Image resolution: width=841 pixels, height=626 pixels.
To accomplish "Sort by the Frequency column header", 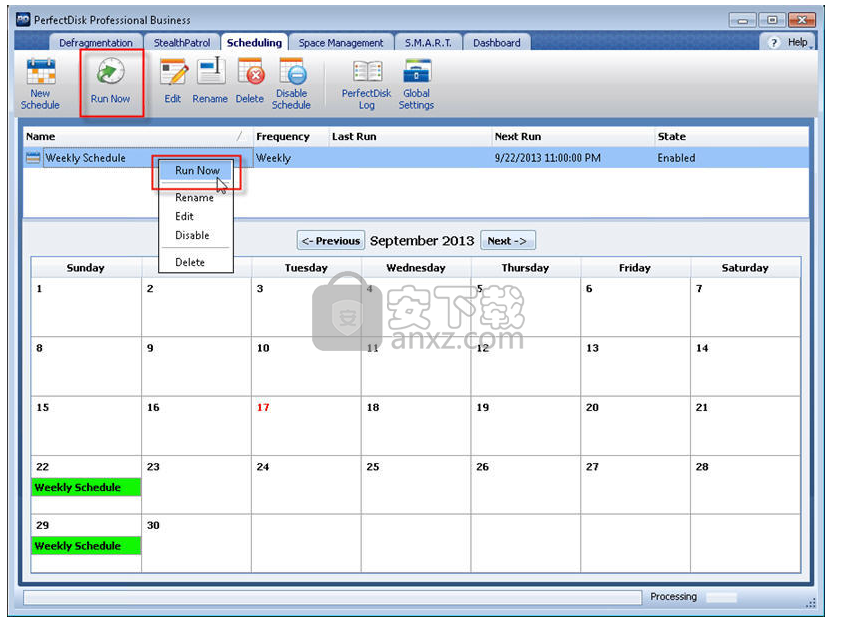I will (291, 137).
